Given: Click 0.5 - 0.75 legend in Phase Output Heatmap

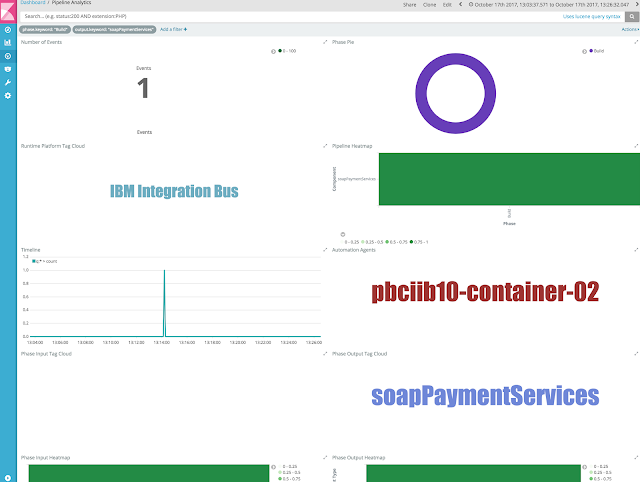Looking at the screenshot, I should (600, 479).
